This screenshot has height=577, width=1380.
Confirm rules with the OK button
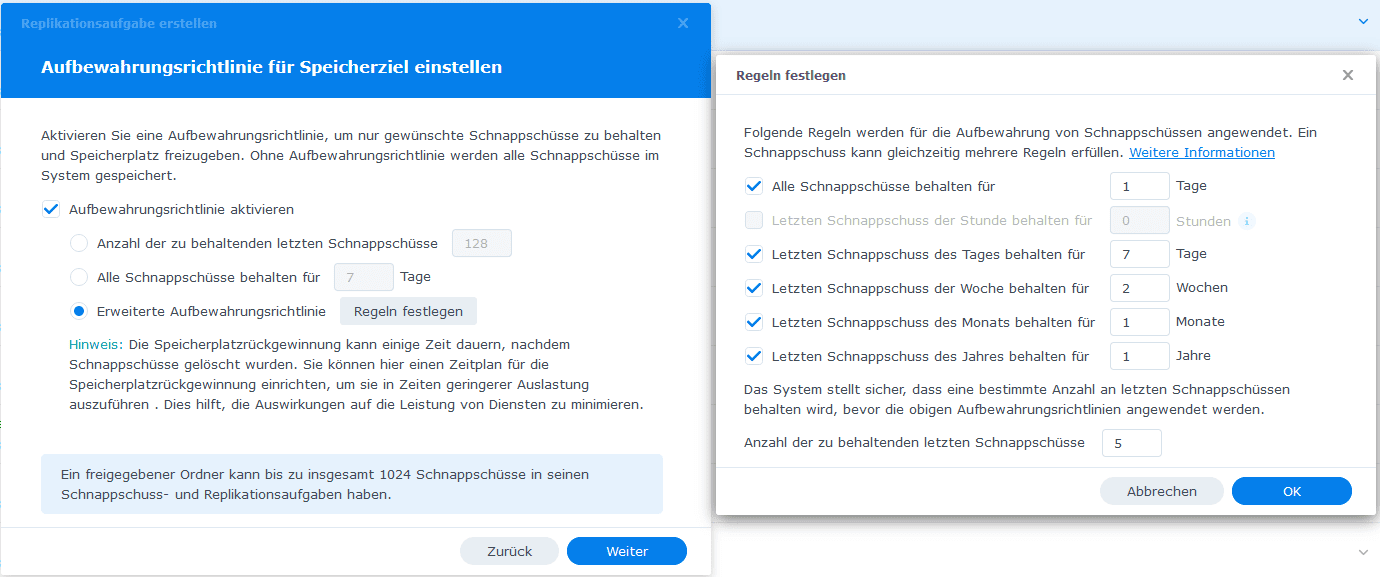[x=1291, y=491]
